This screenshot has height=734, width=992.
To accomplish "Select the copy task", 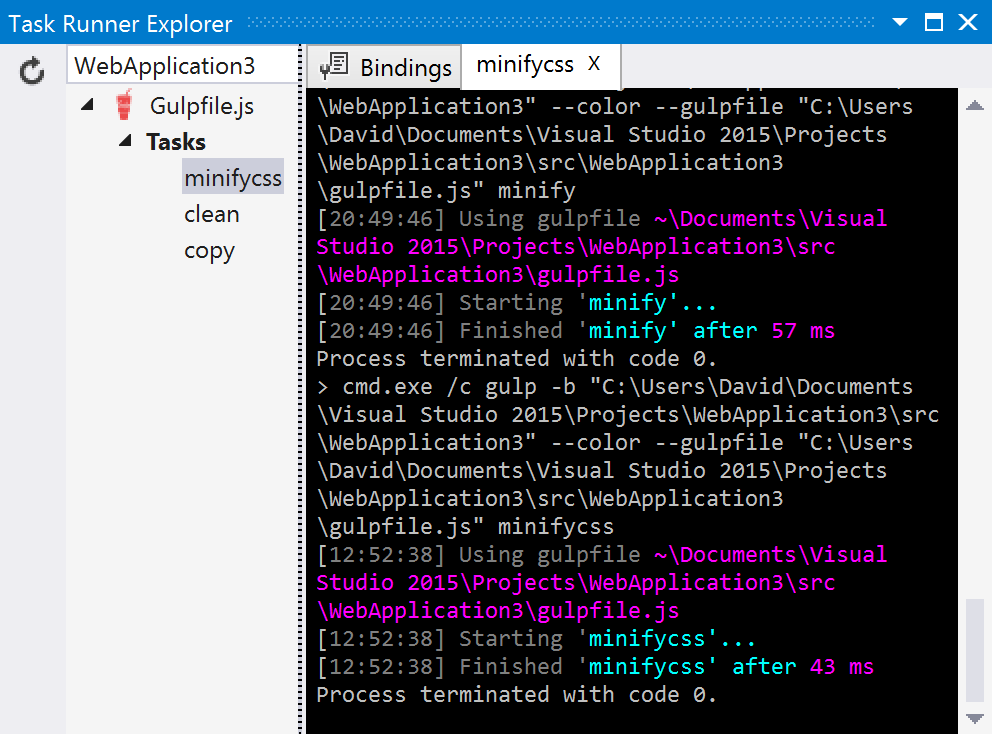I will point(209,251).
